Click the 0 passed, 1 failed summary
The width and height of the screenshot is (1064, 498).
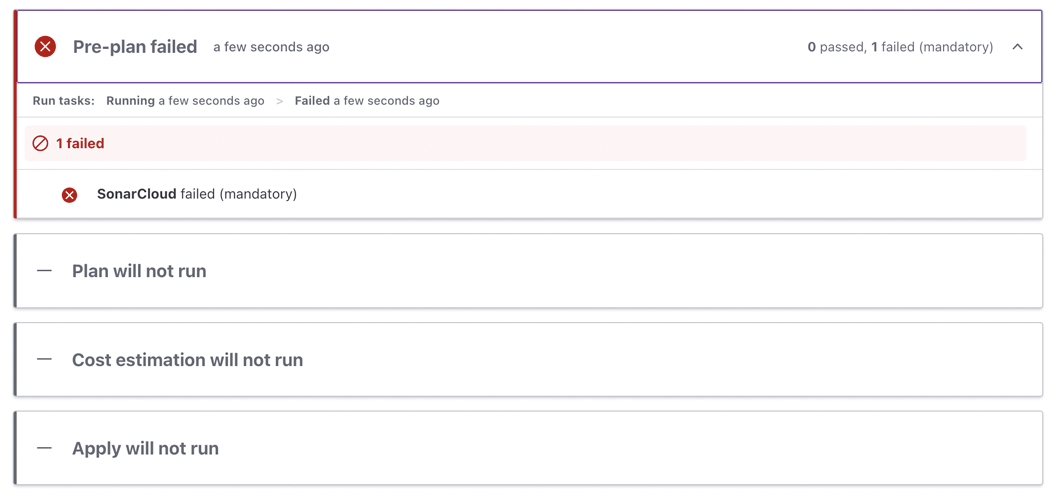[x=900, y=47]
